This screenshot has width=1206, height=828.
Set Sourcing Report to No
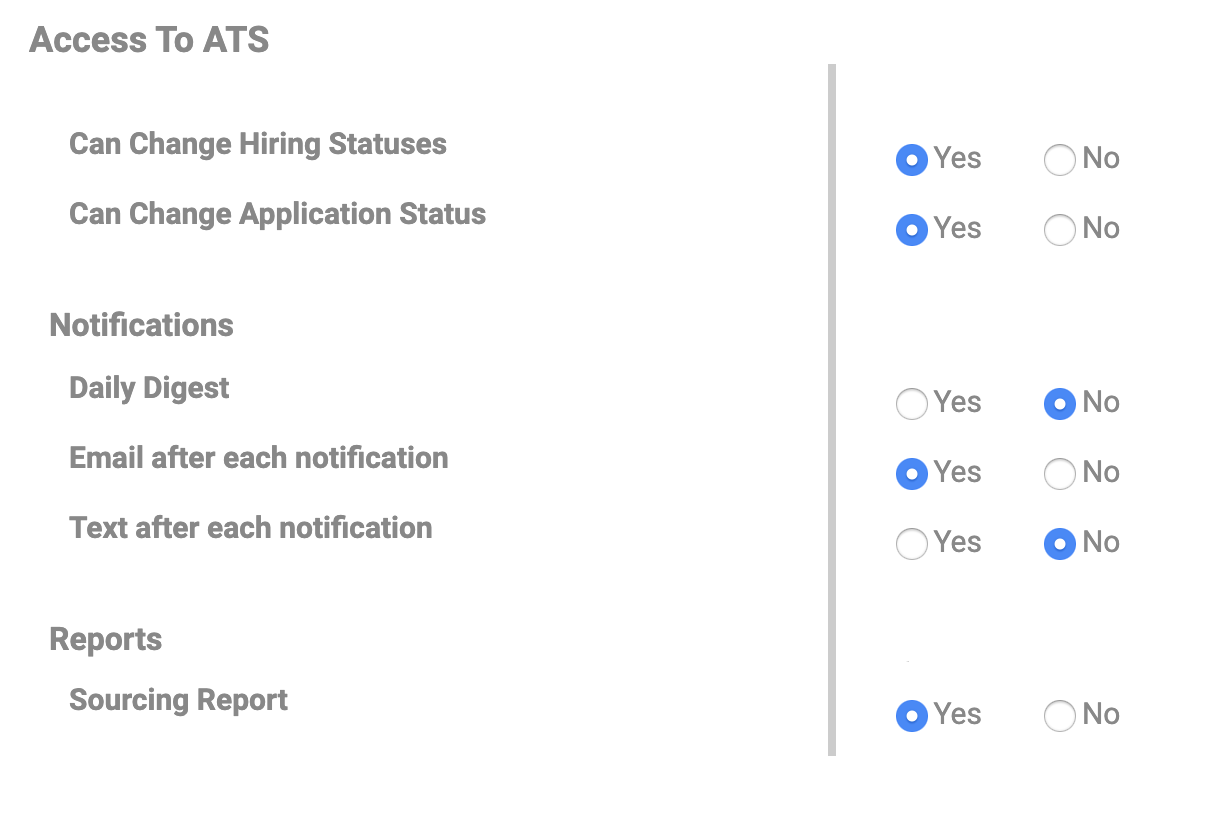[x=1059, y=716]
